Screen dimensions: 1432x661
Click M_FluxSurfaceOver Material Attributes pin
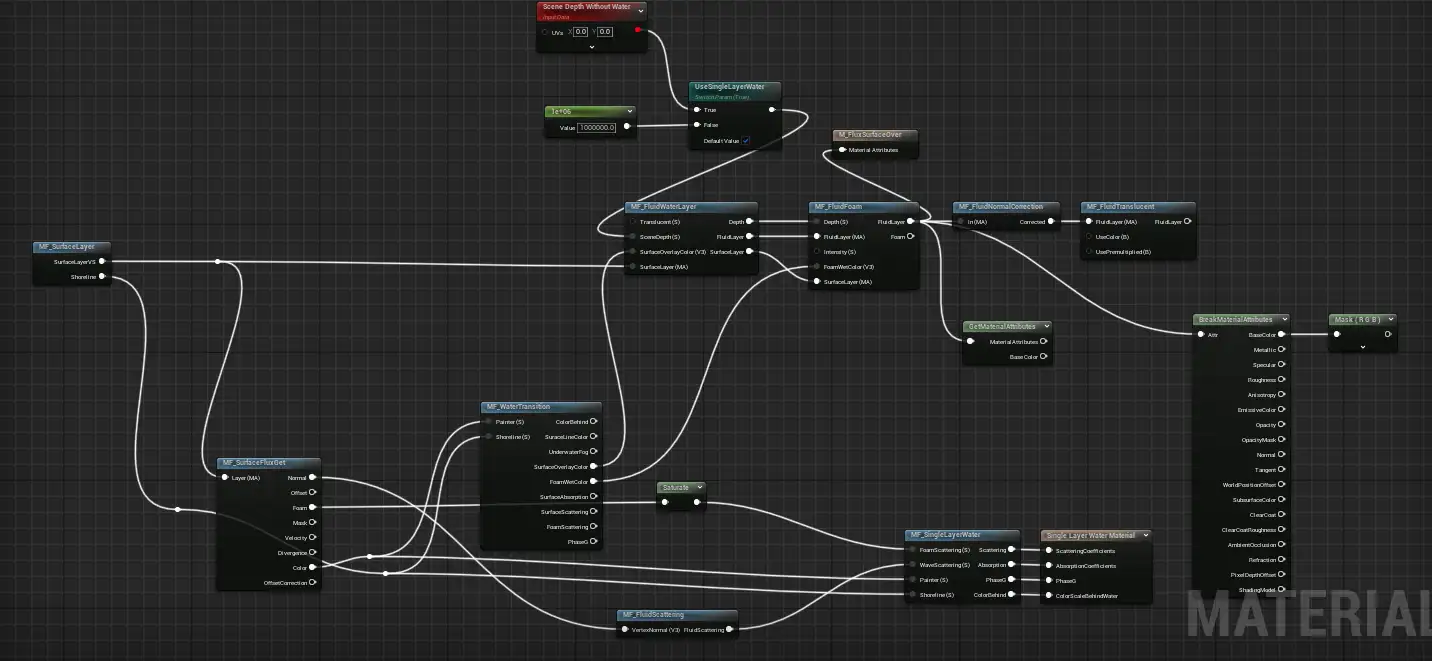(842, 150)
